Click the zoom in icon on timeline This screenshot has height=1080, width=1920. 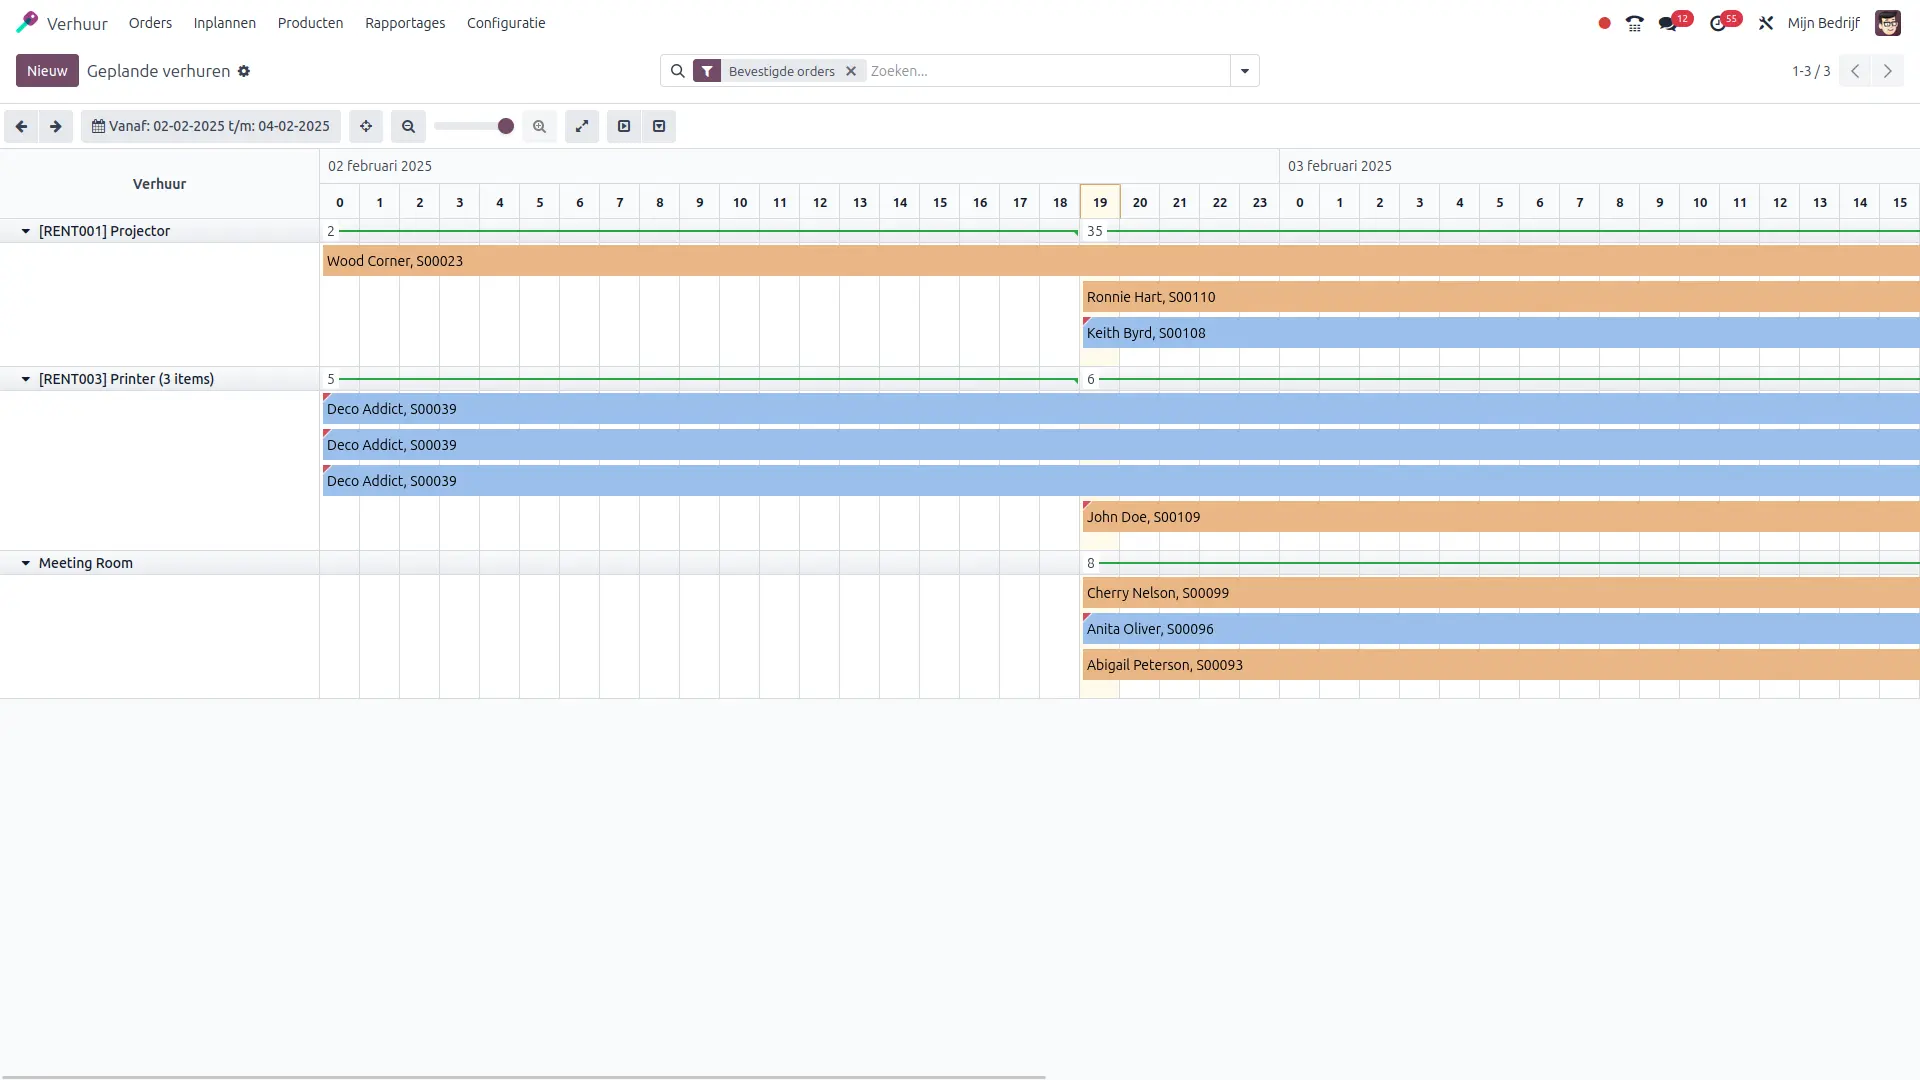click(x=539, y=125)
